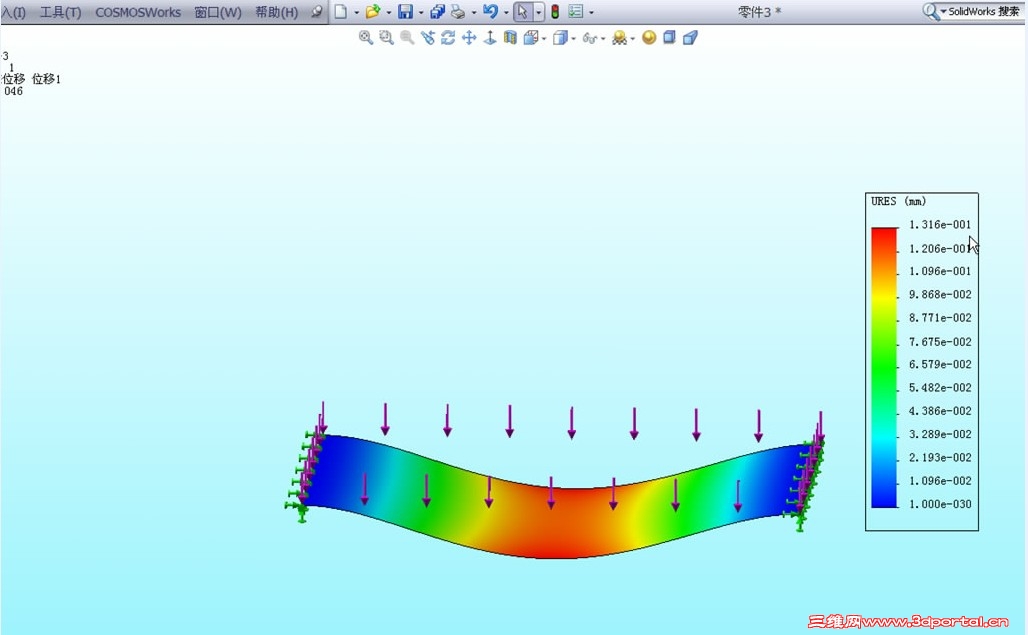Expand the View Orientation dropdown arrow
Image resolution: width=1028 pixels, height=635 pixels.
pyautogui.click(x=544, y=39)
